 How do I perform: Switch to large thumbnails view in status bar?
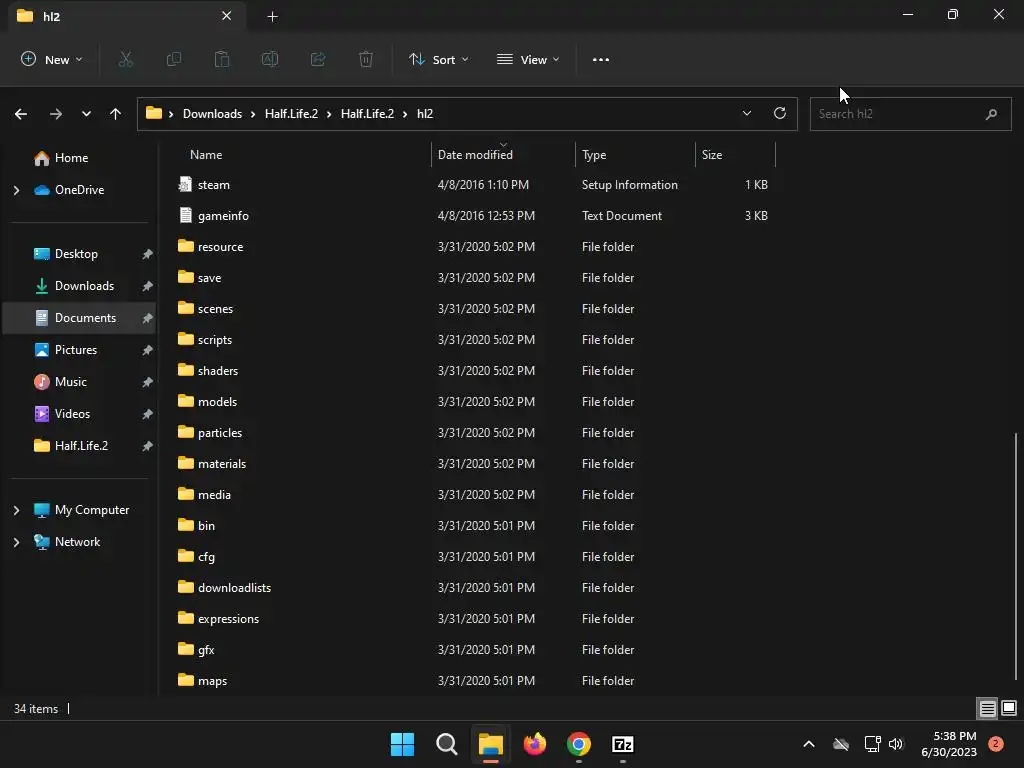pyautogui.click(x=1009, y=708)
